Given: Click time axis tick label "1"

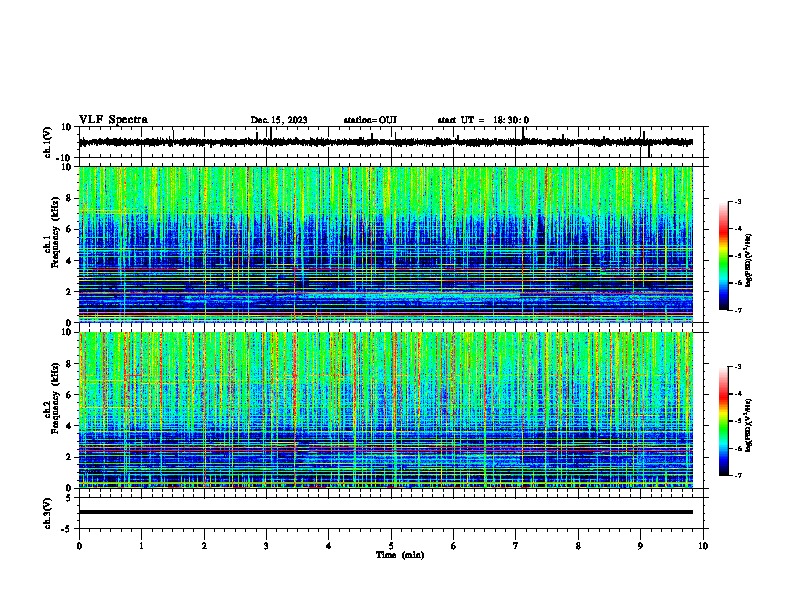Looking at the screenshot, I should coord(141,546).
